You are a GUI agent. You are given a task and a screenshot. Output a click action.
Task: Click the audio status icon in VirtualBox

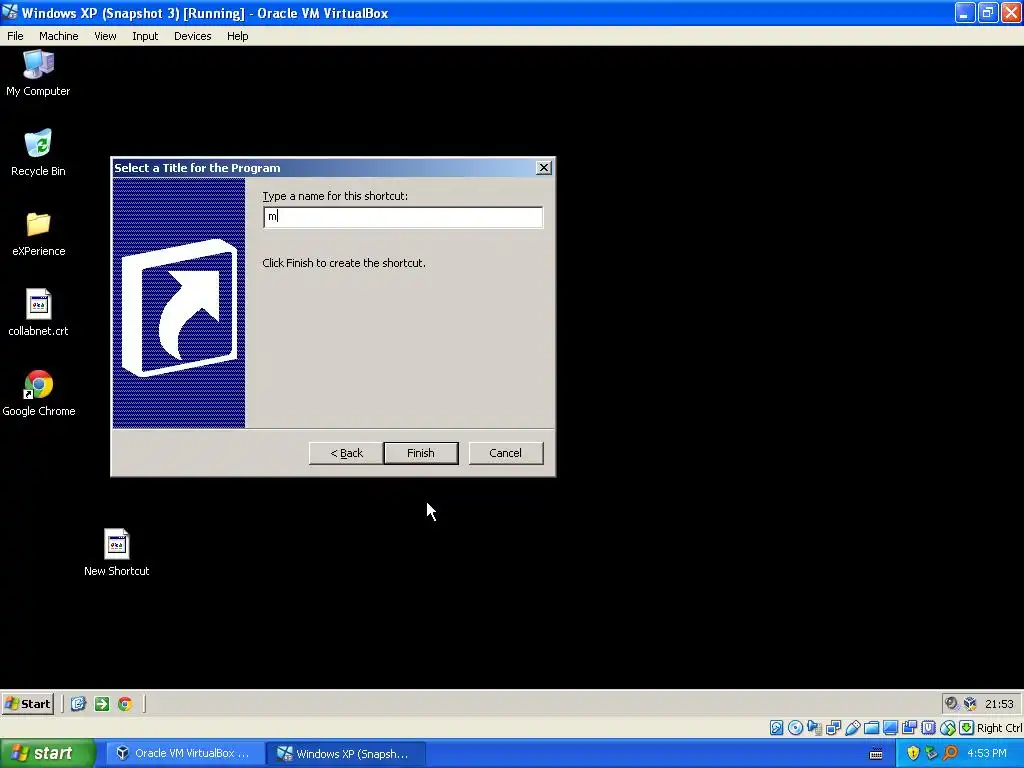coord(814,728)
